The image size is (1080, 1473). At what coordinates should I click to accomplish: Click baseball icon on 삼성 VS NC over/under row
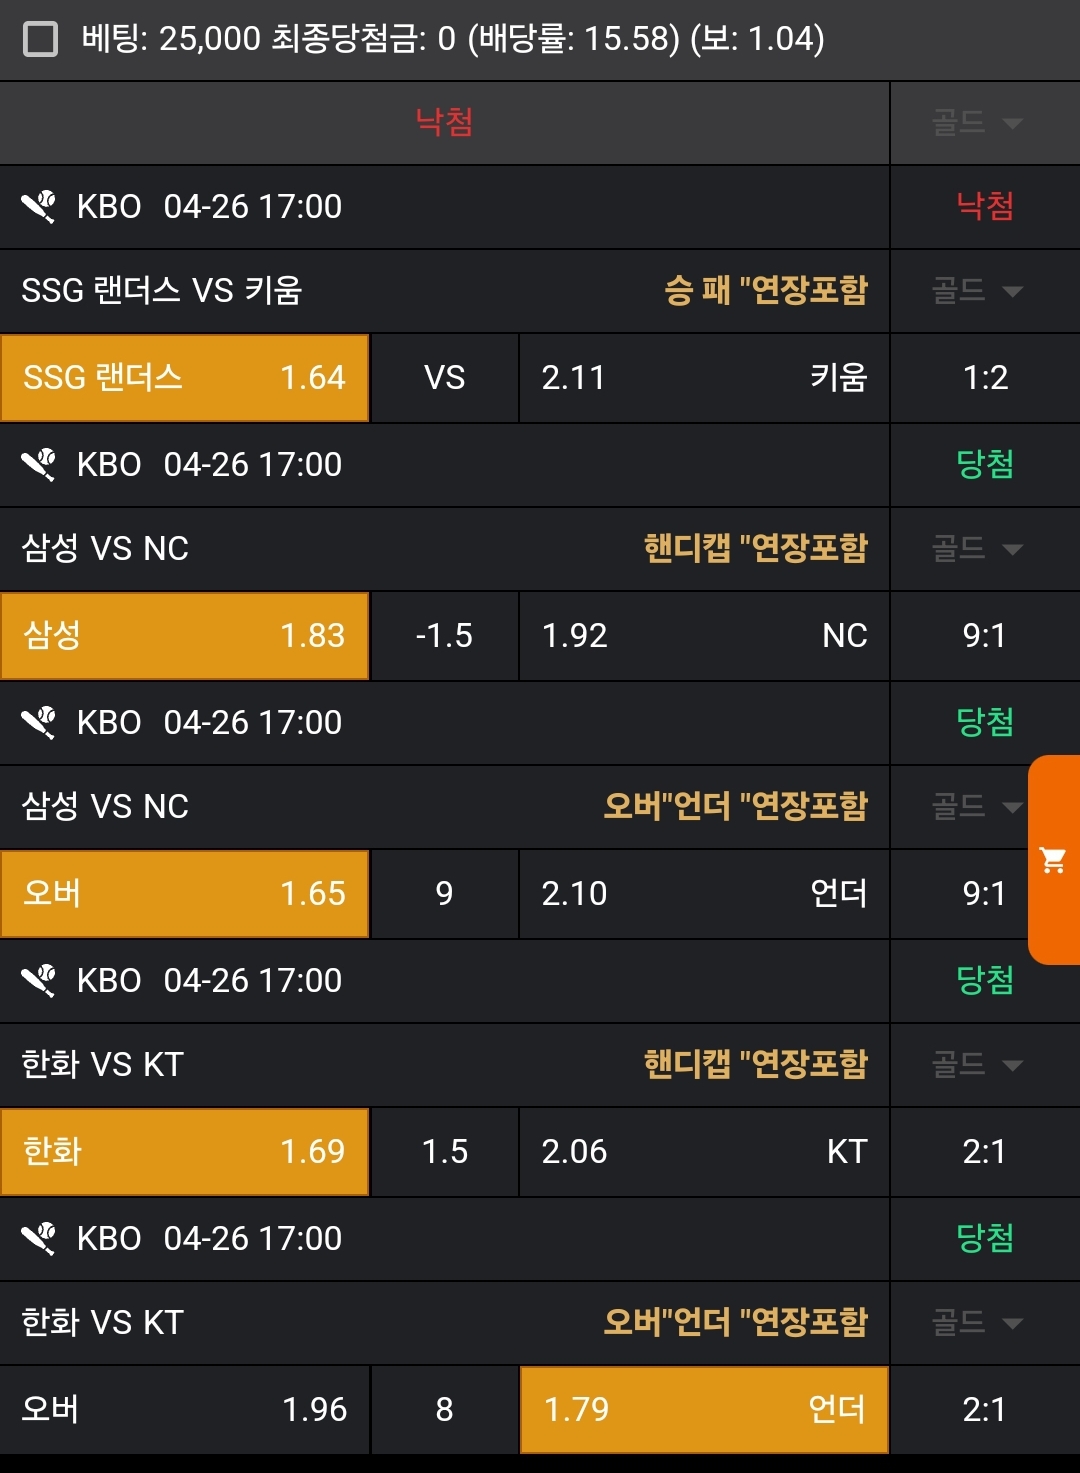tap(39, 723)
